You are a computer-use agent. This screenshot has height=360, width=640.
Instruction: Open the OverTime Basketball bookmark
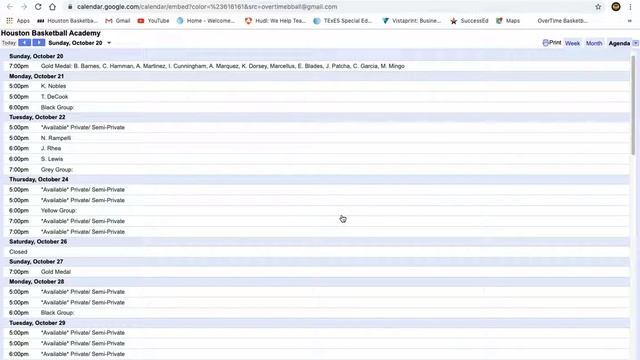click(562, 20)
